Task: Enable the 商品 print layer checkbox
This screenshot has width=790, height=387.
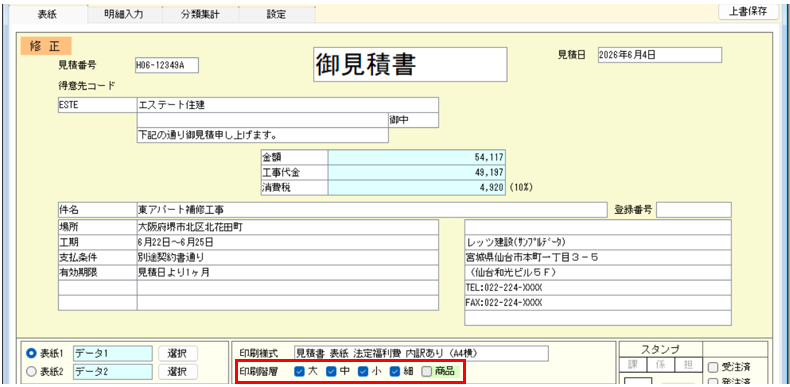Action: coord(427,372)
